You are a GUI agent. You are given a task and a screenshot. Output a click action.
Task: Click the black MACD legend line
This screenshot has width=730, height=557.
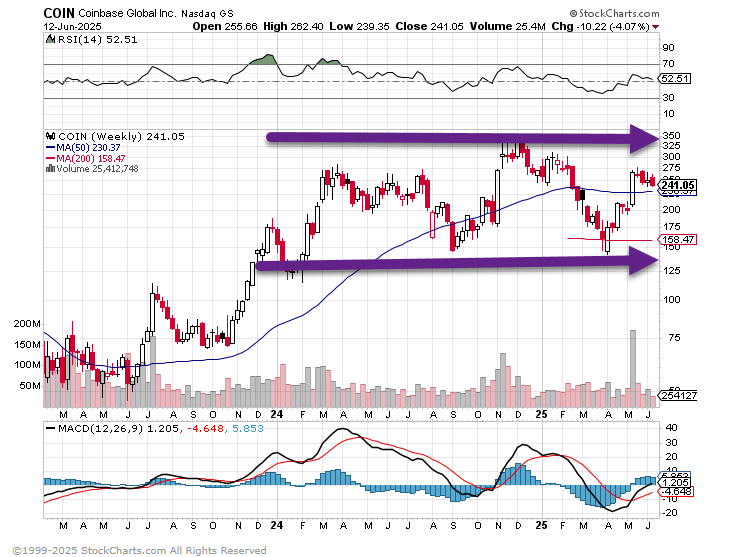click(x=50, y=428)
